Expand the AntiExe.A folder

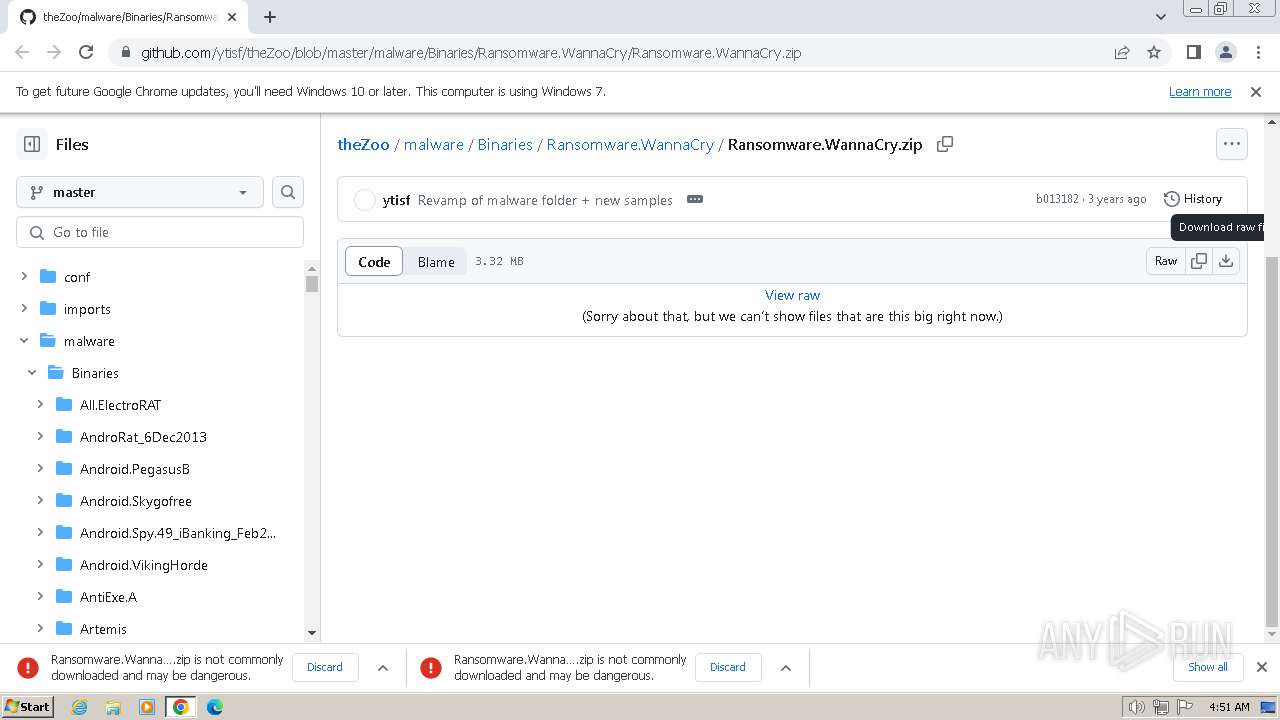40,597
